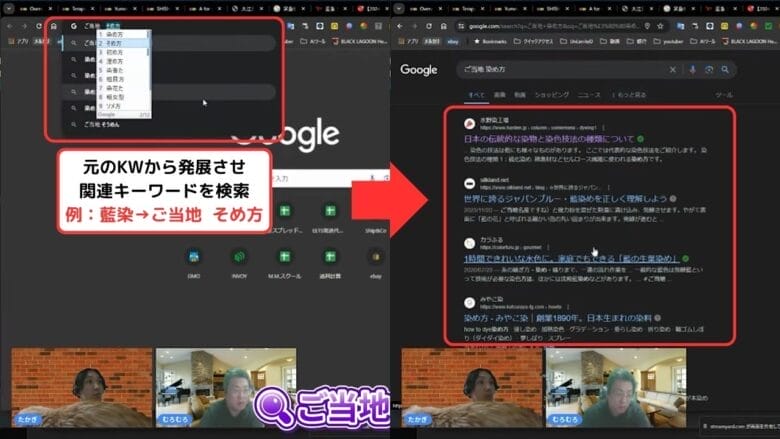Clear the Google search query with X
Screen dimensions: 780x439
click(x=673, y=70)
